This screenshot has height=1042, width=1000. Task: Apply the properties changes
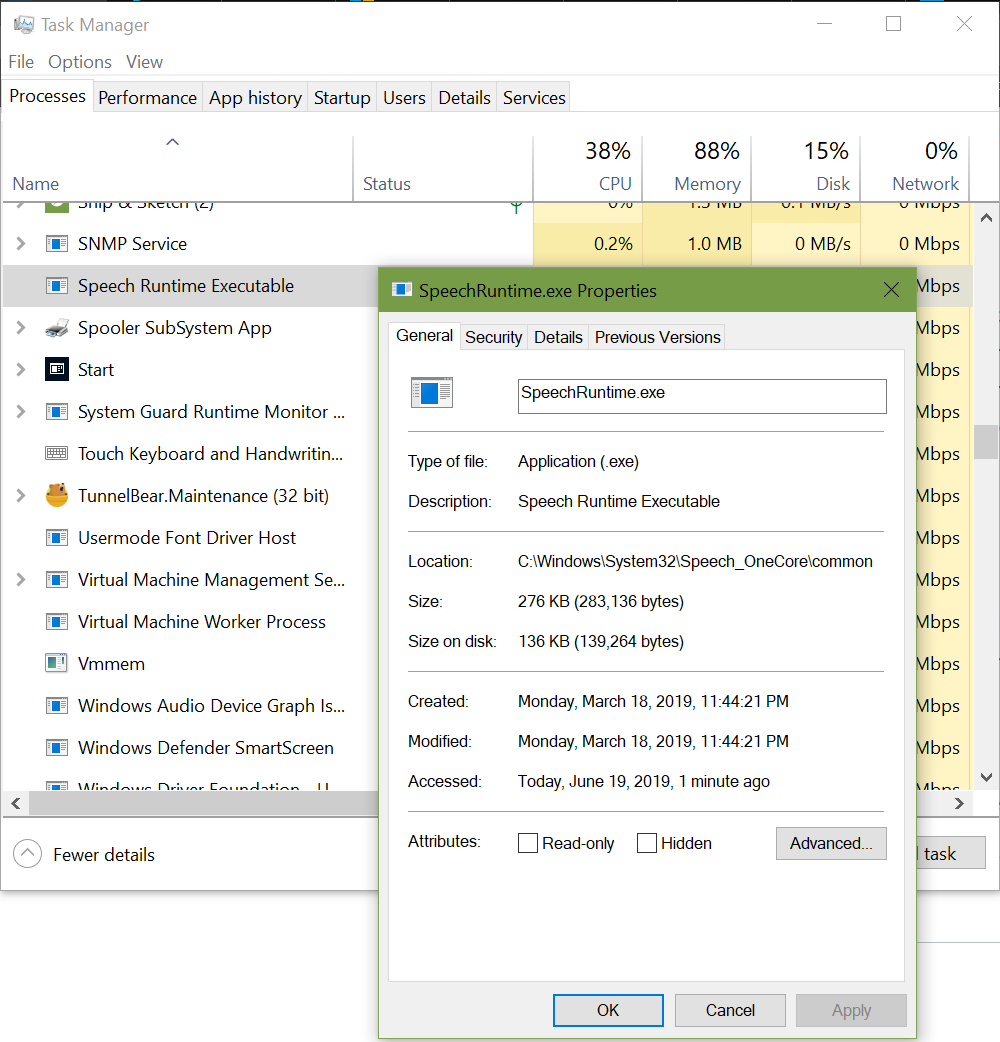tap(851, 1010)
